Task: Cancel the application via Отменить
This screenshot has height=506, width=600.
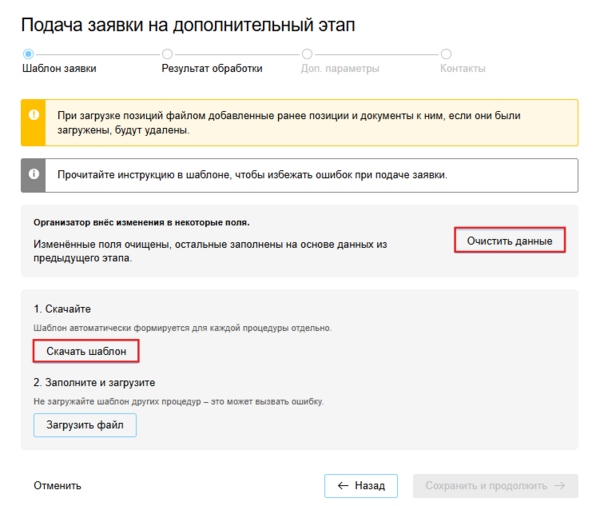Action: pyautogui.click(x=57, y=486)
